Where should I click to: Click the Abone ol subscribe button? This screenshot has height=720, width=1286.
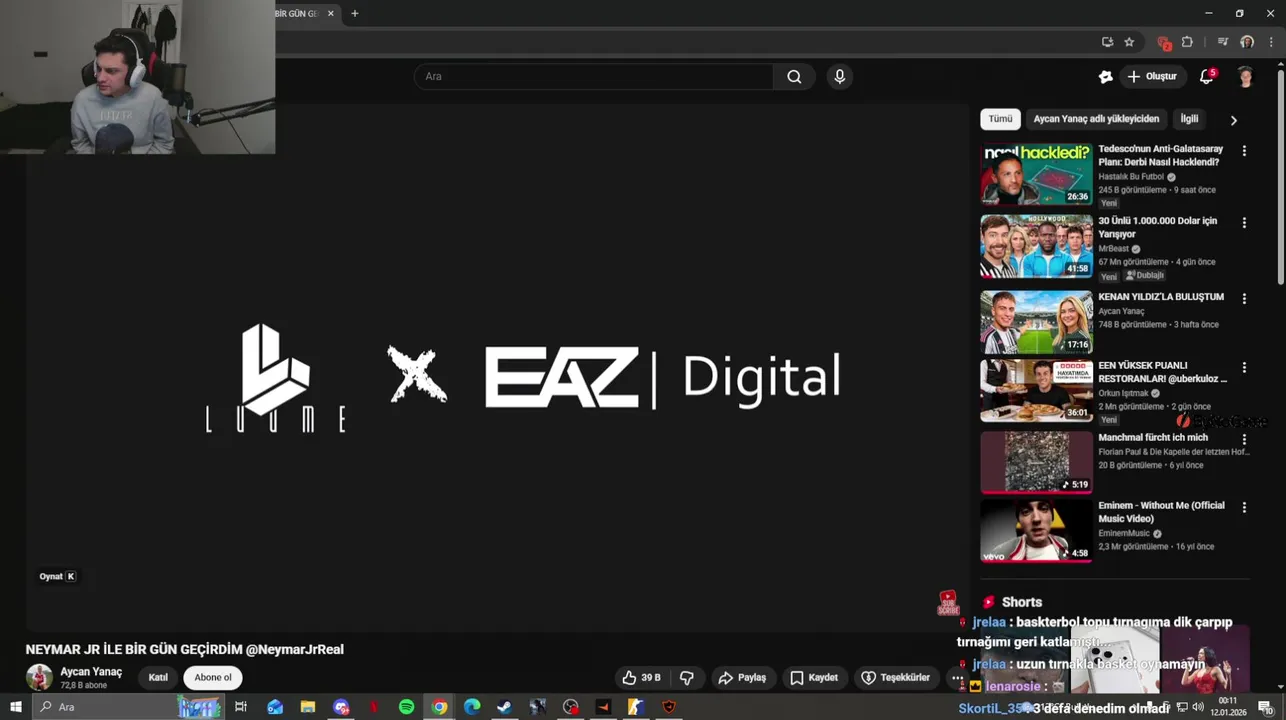pos(213,678)
